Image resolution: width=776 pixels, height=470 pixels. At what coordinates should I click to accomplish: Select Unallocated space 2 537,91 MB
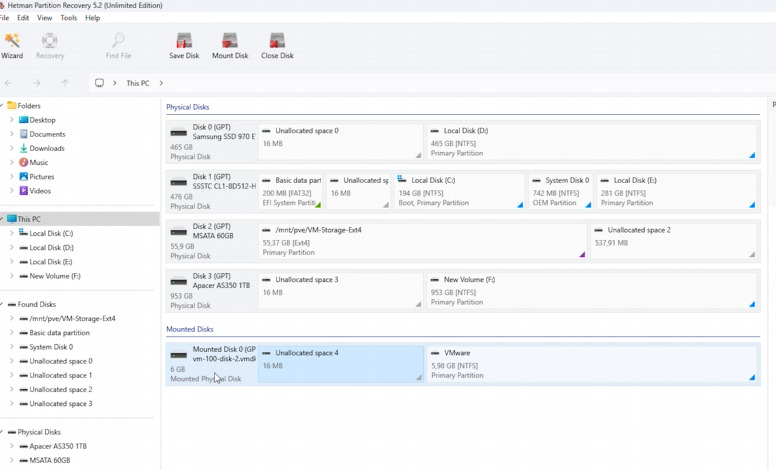(x=674, y=241)
